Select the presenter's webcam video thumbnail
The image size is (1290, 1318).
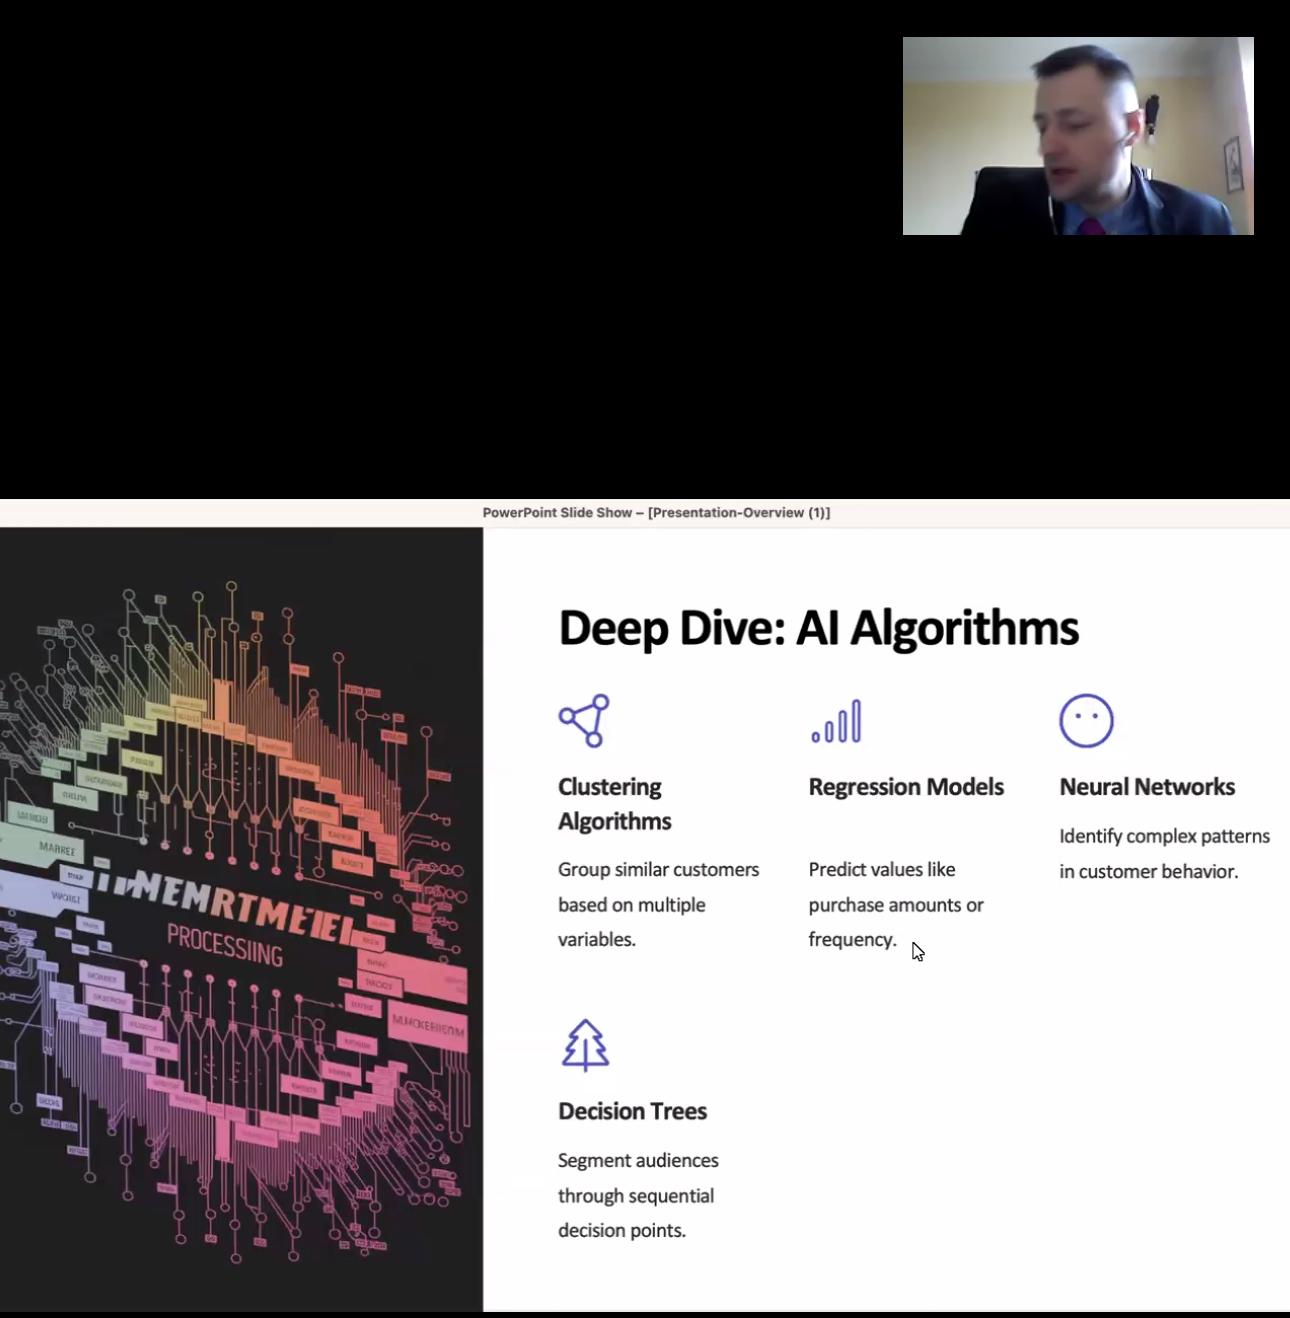(x=1077, y=136)
